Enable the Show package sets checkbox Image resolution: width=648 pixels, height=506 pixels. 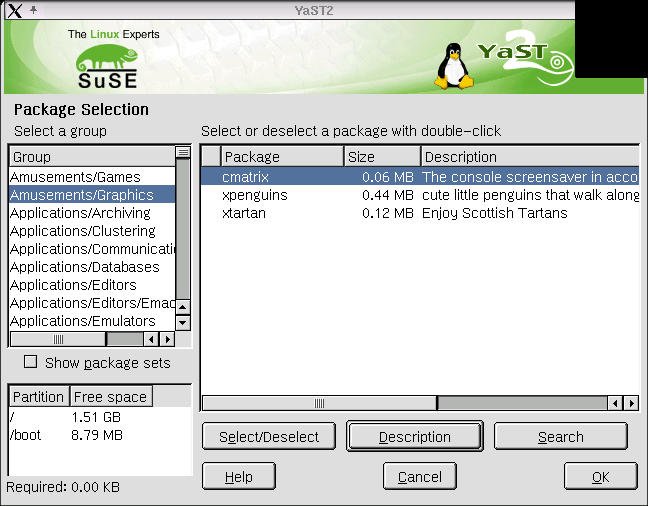30,362
